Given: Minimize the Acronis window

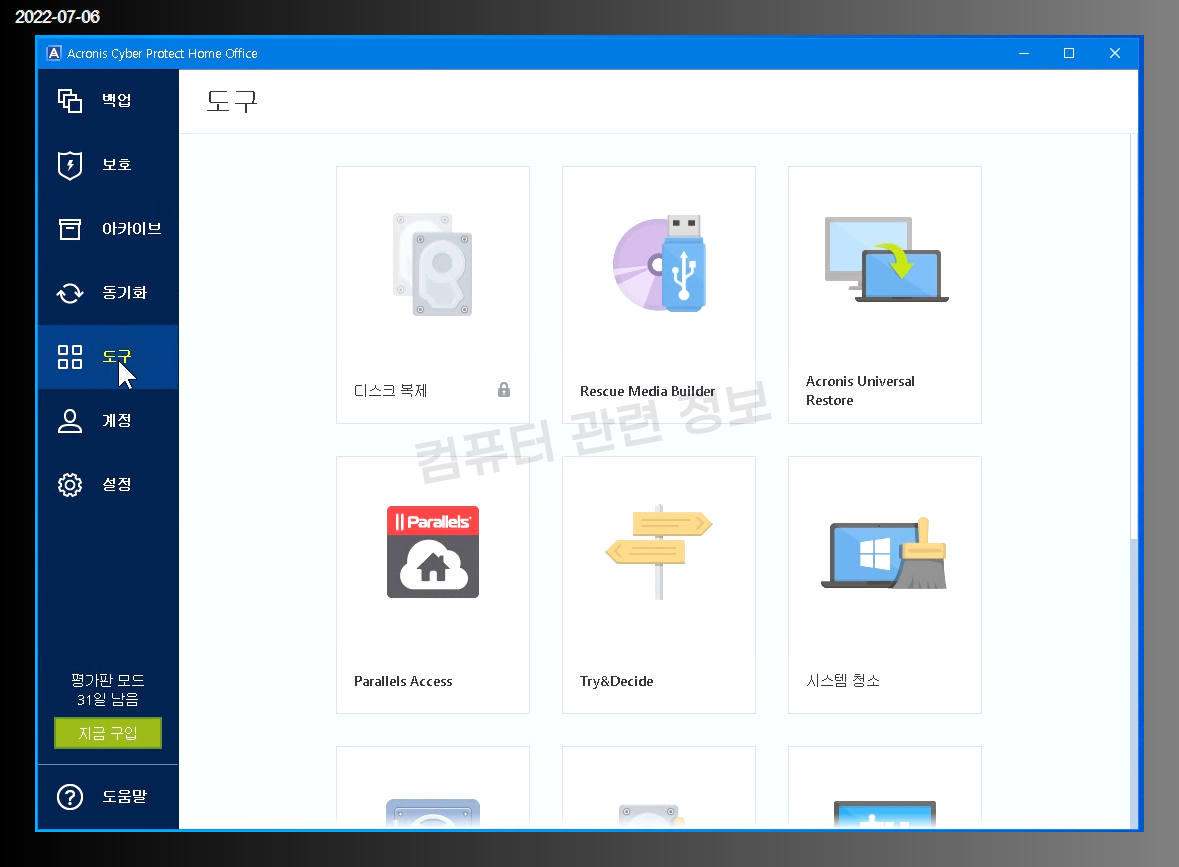Looking at the screenshot, I should click(x=1023, y=53).
